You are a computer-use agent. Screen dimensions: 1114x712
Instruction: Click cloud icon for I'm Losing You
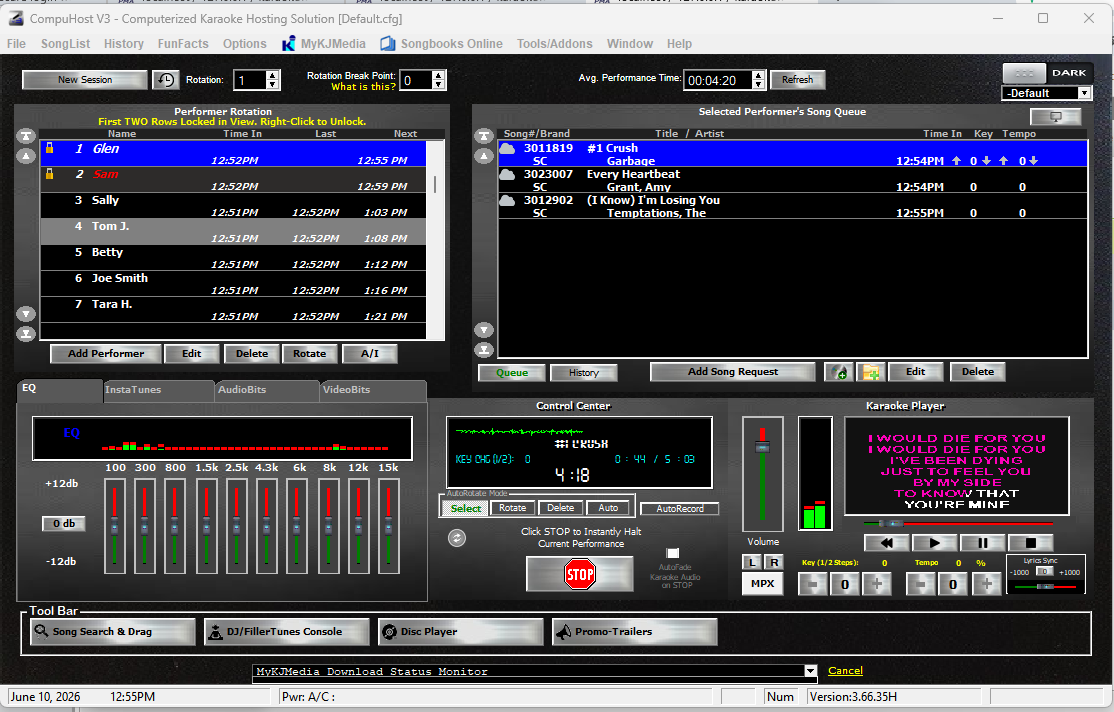coord(507,200)
